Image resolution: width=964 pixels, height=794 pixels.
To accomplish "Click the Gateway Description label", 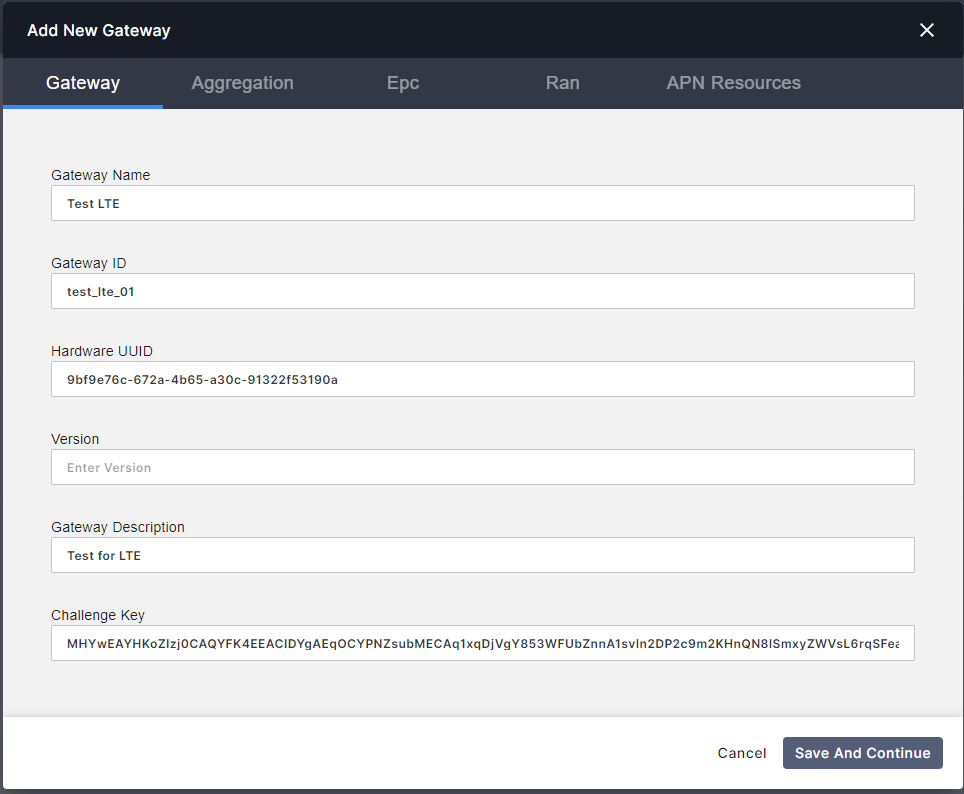I will 117,527.
